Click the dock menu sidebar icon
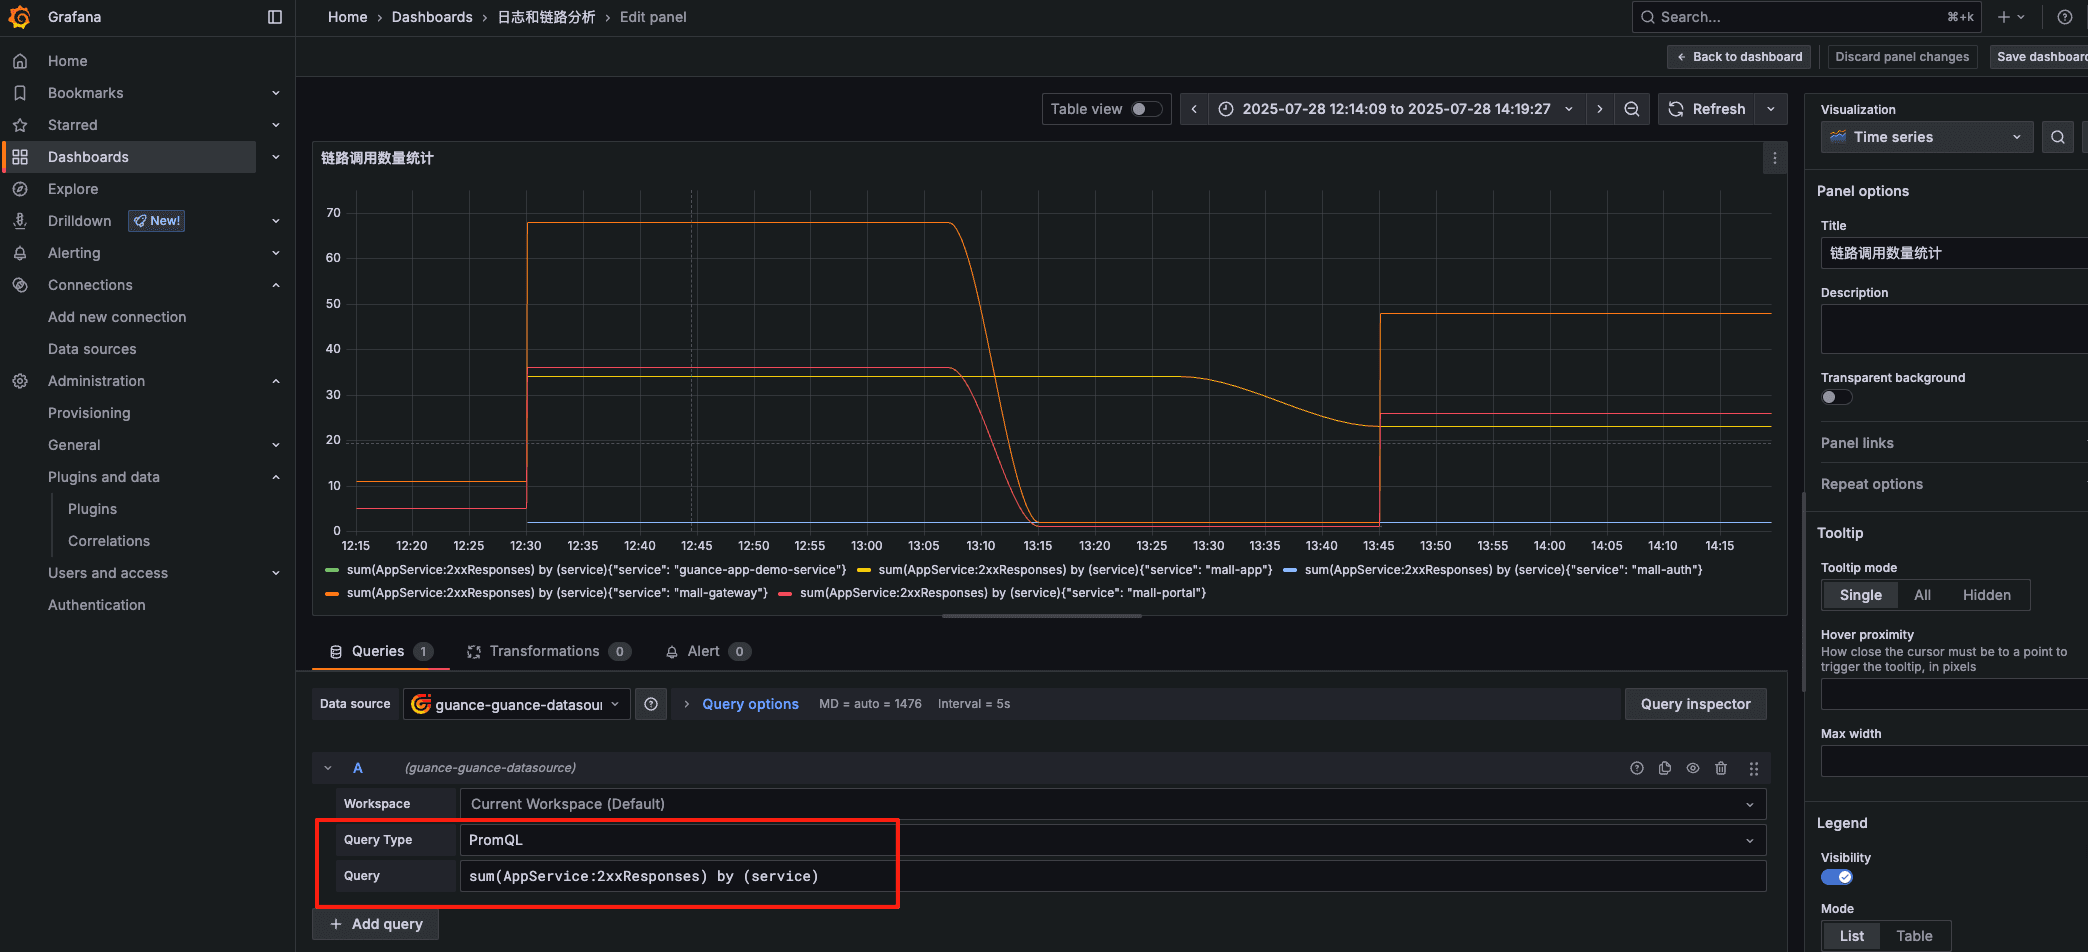 pyautogui.click(x=275, y=17)
